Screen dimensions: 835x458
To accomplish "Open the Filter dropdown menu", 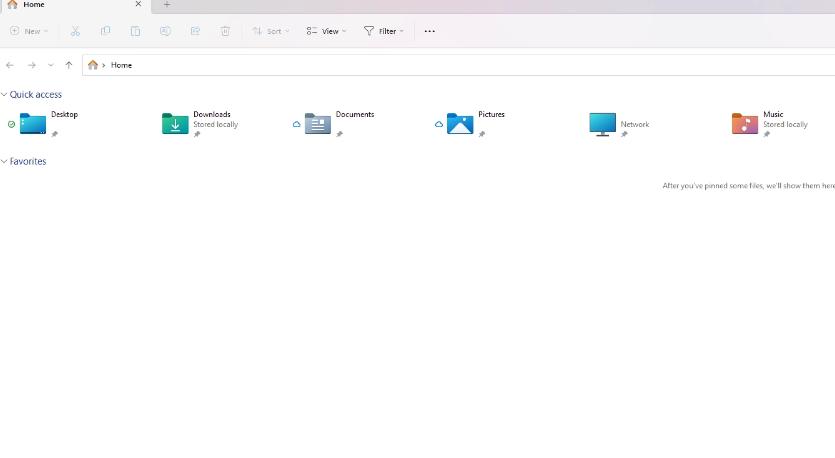I will click(384, 31).
